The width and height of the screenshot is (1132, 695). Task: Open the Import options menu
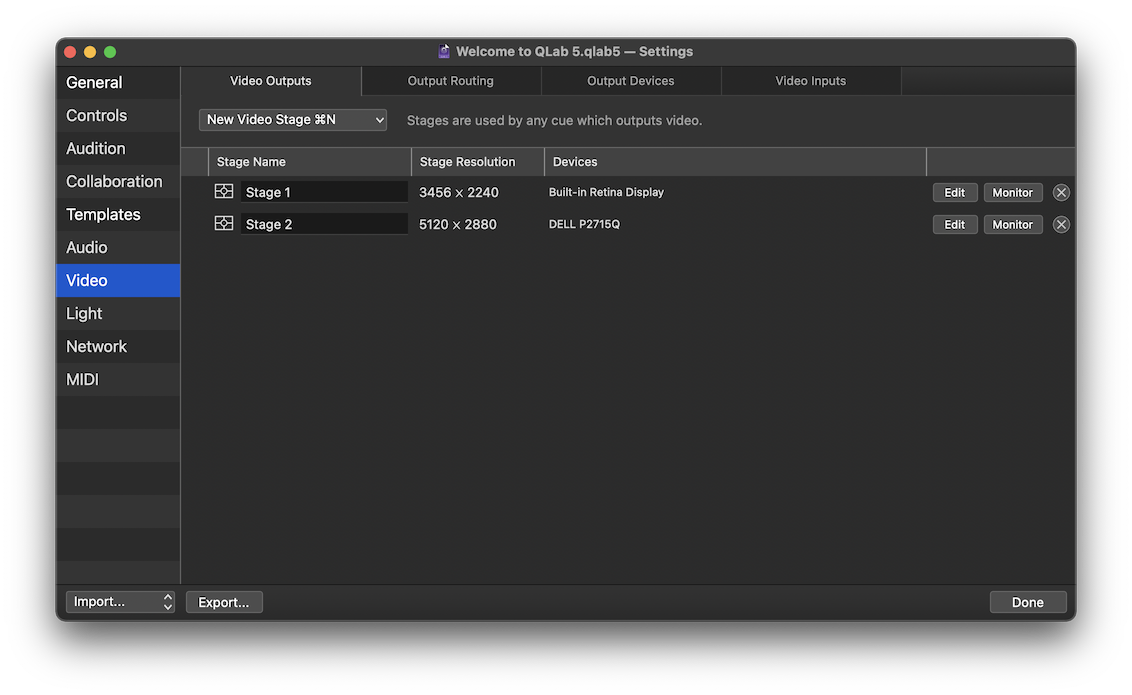120,601
